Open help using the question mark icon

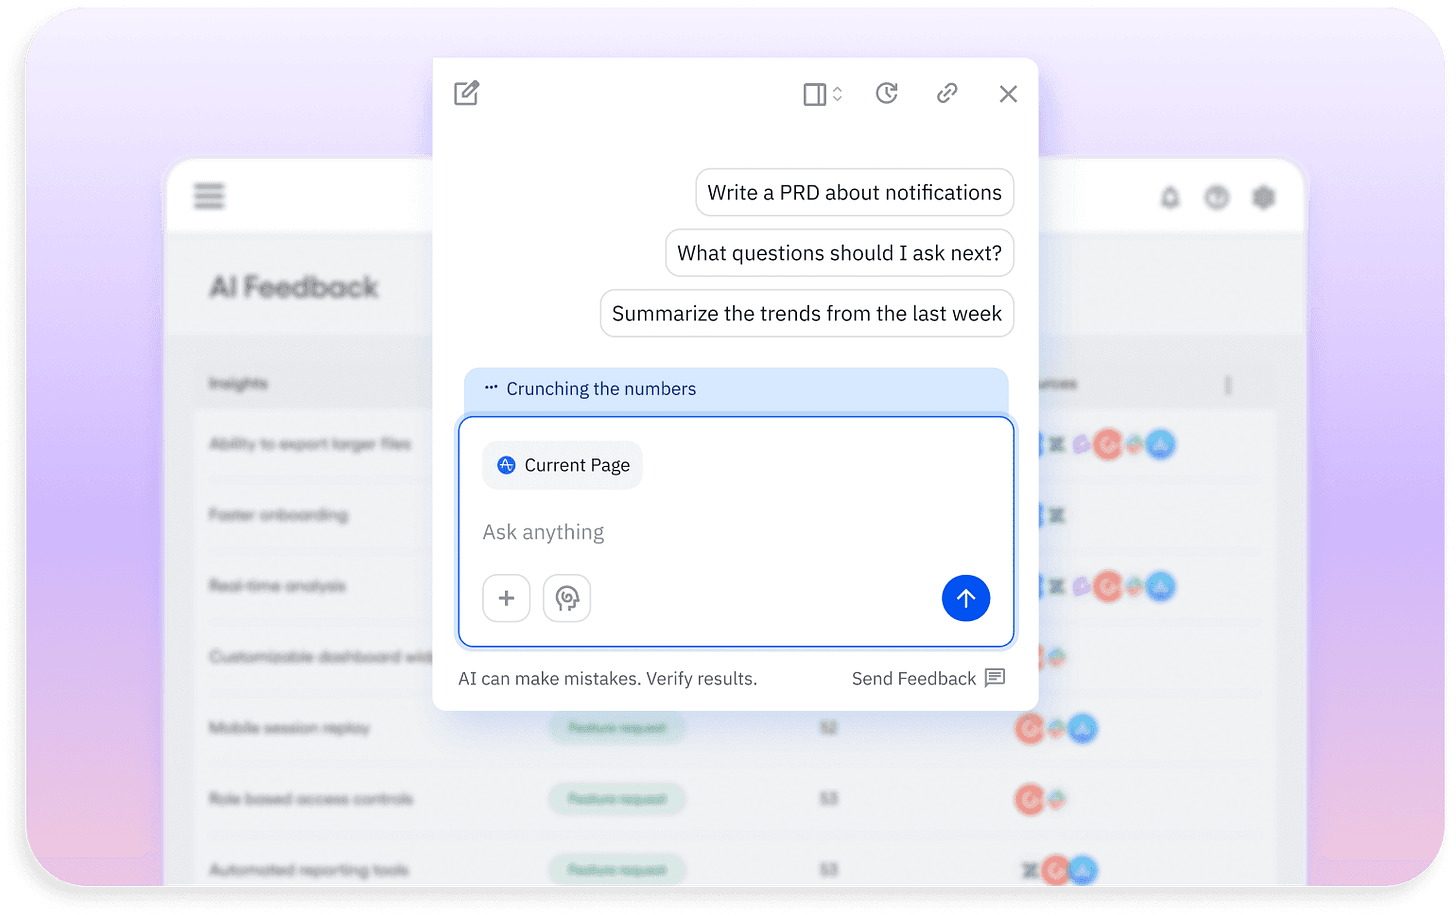tap(1217, 197)
